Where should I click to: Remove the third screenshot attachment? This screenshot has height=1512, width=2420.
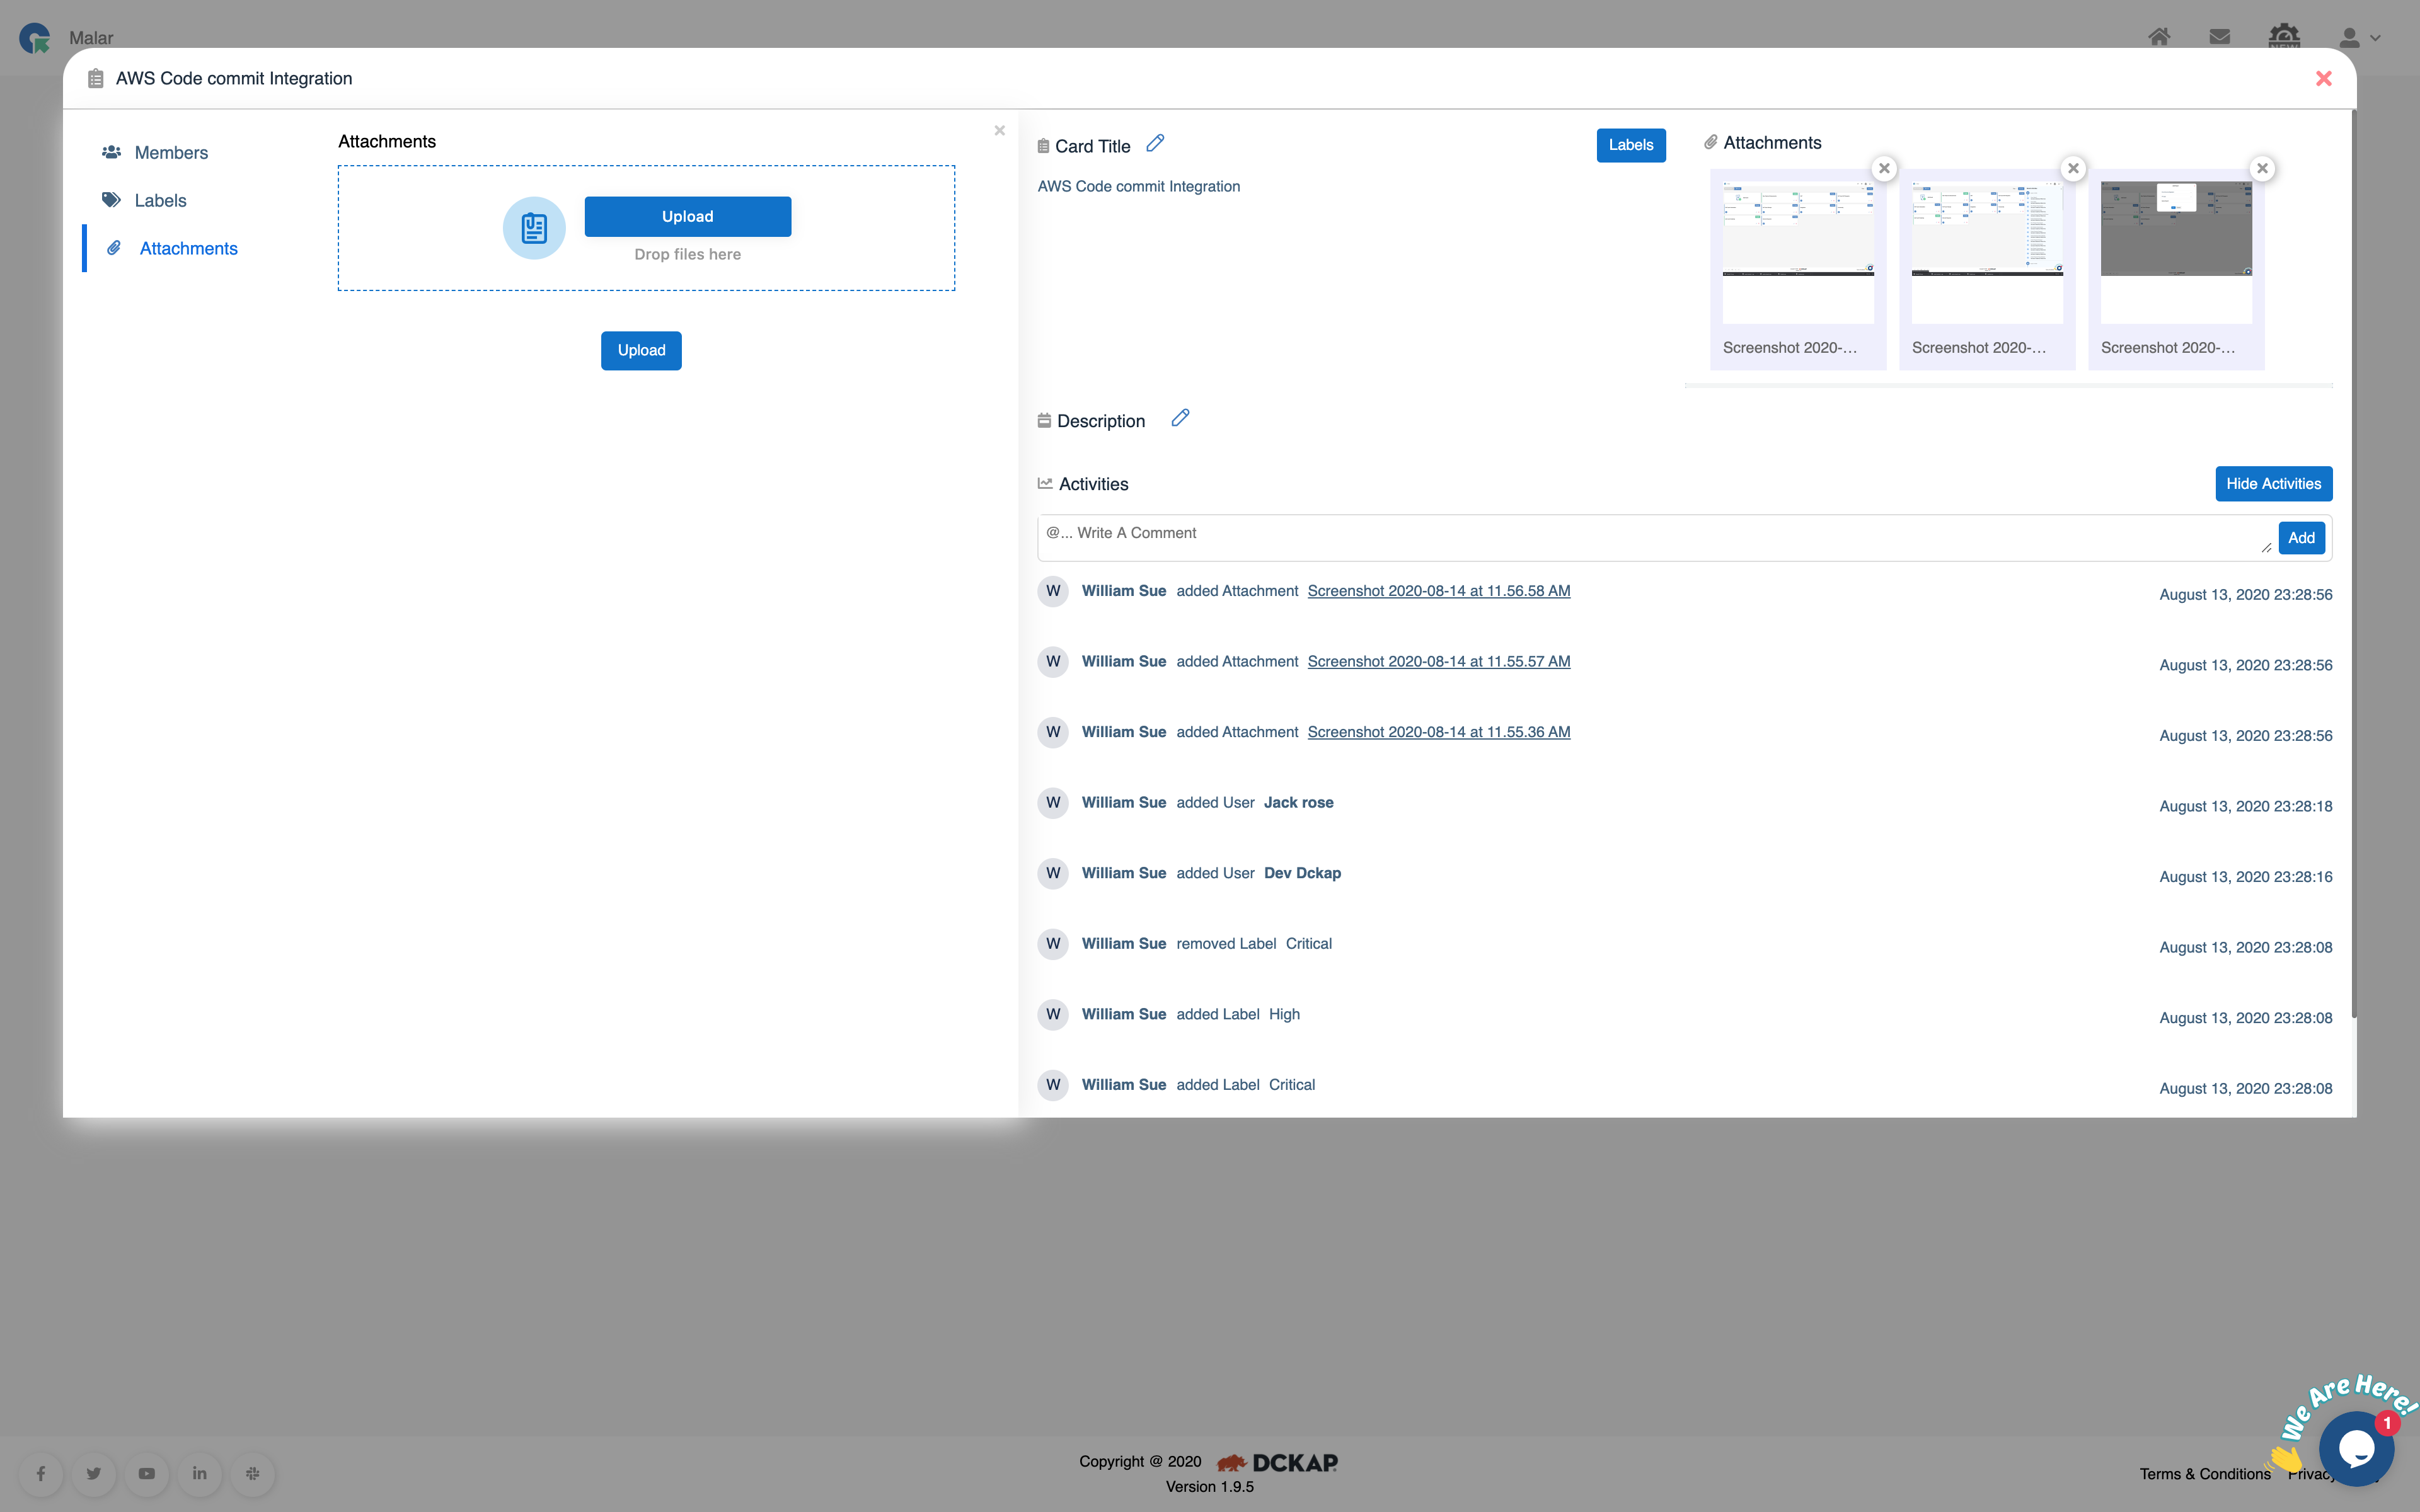pyautogui.click(x=2262, y=168)
